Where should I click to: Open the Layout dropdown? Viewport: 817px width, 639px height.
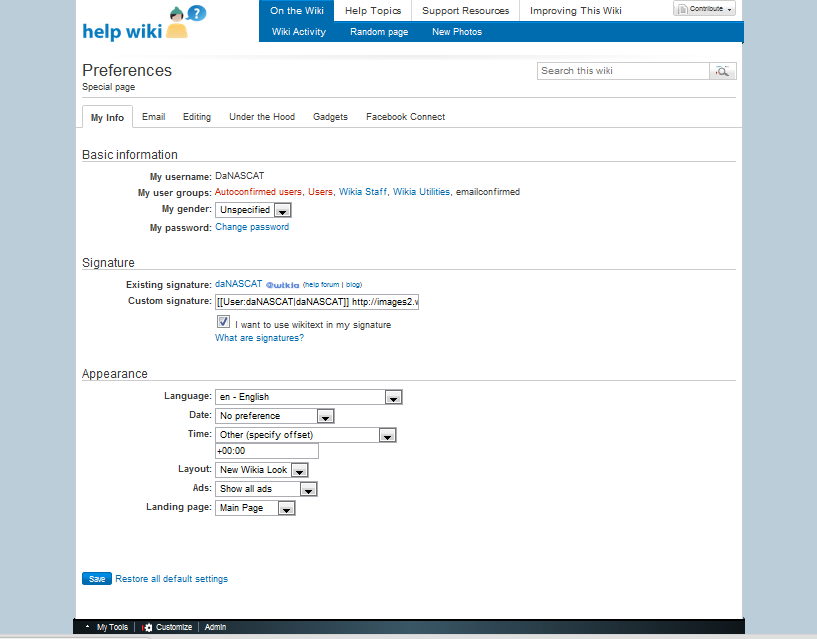pos(263,470)
